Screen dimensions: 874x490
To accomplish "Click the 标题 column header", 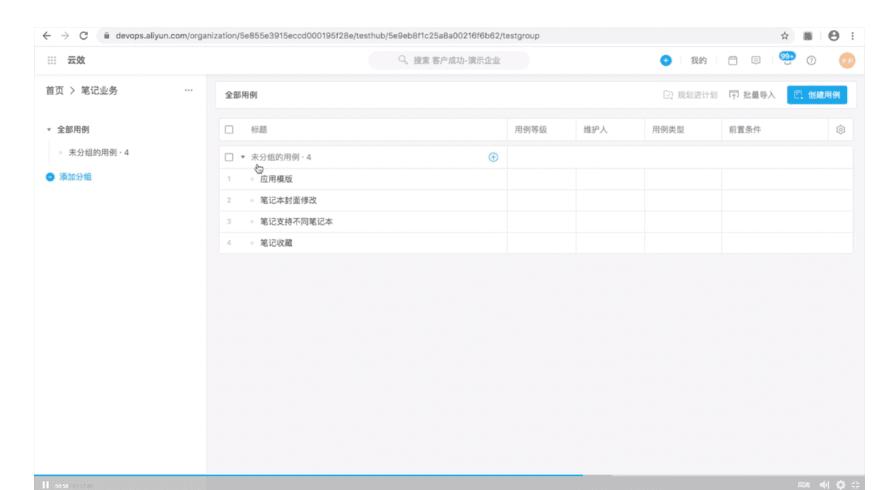I will (259, 129).
